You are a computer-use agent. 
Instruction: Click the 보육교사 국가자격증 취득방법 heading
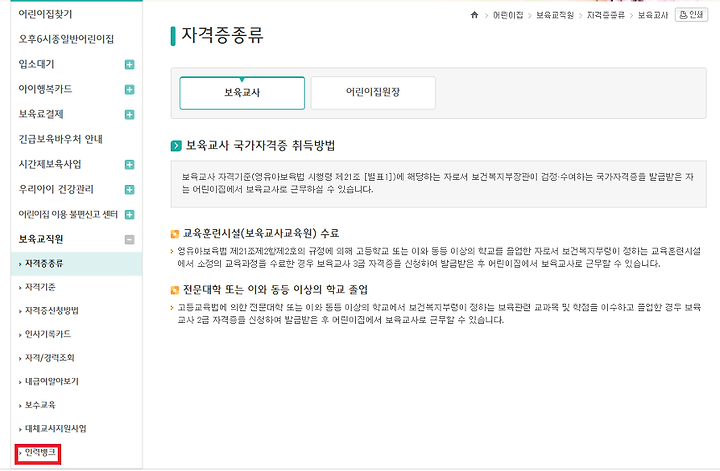pos(260,146)
